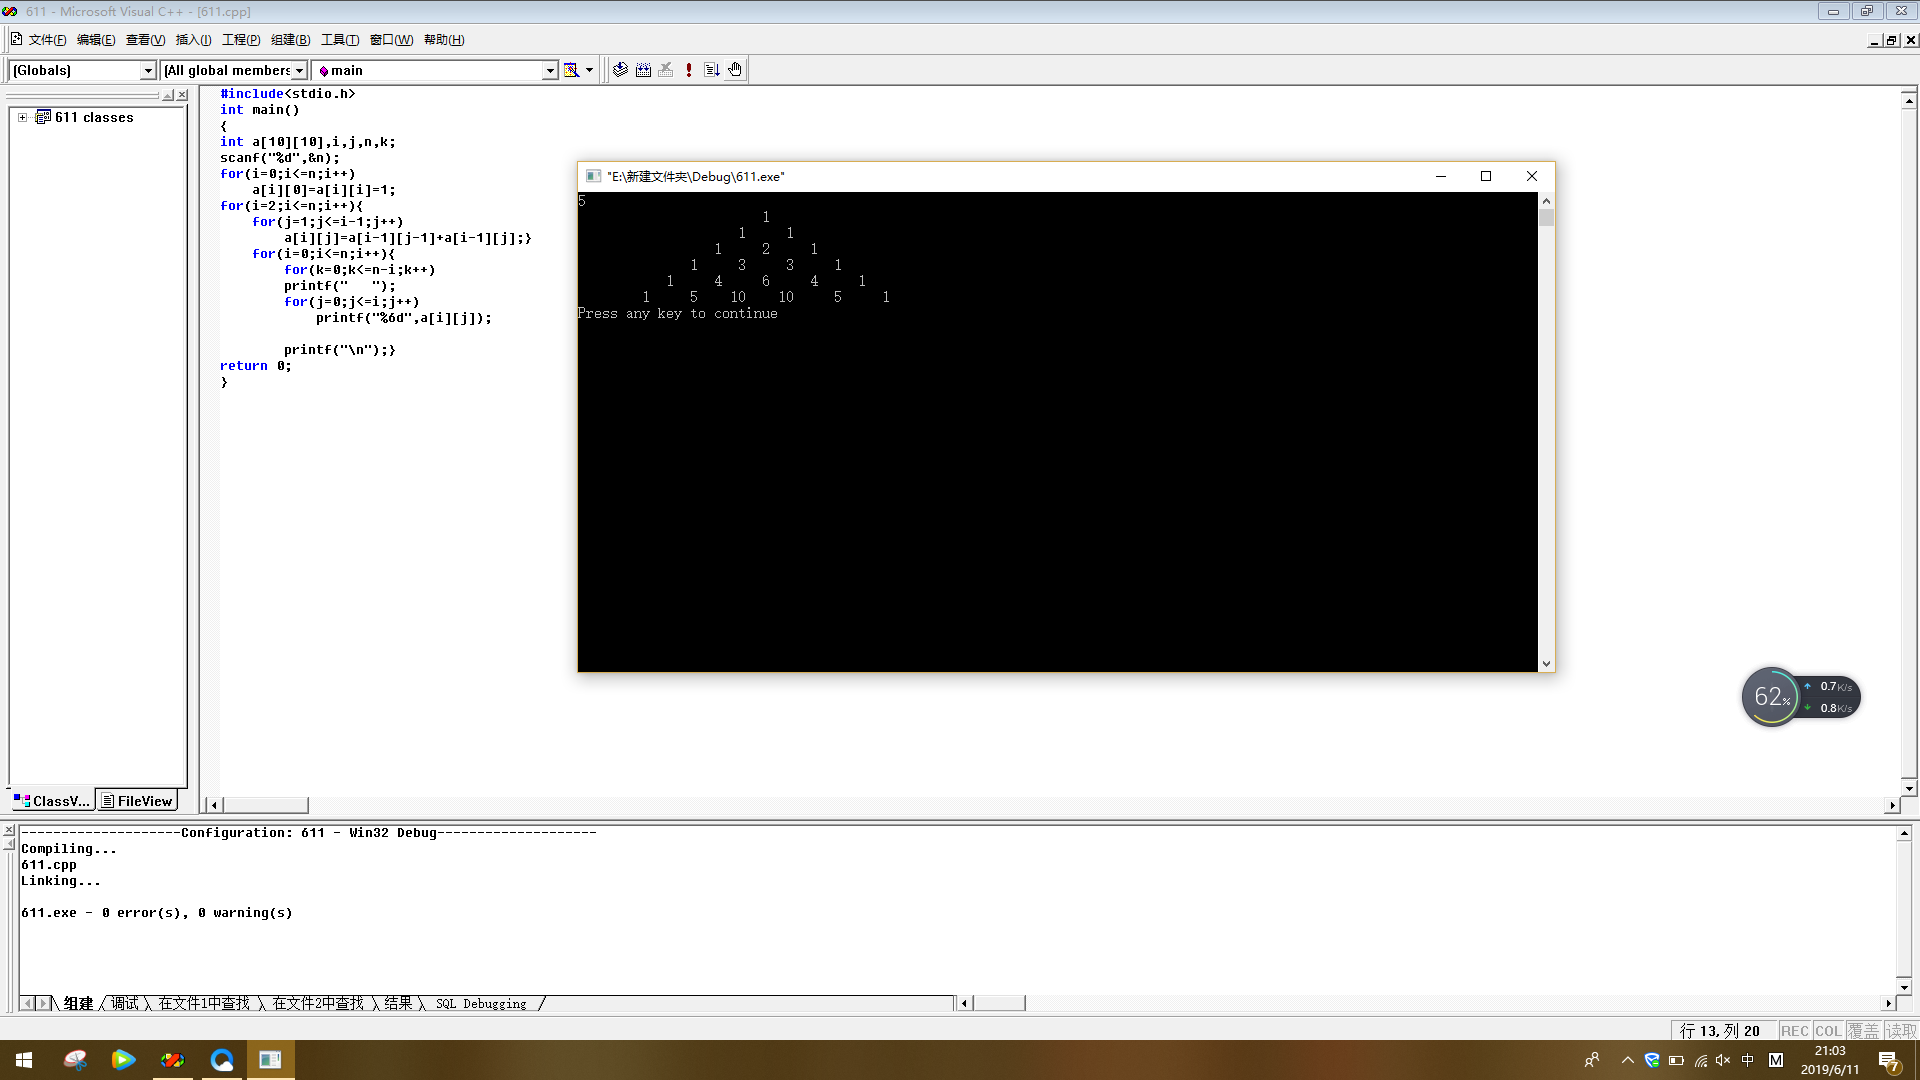Open the All global members dropdown
This screenshot has width=1920, height=1080.
tap(299, 70)
